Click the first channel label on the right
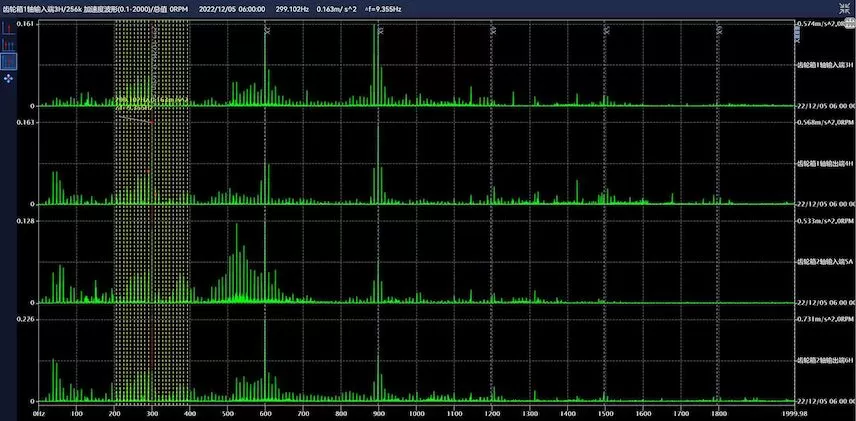The width and height of the screenshot is (856, 421). (x=825, y=65)
